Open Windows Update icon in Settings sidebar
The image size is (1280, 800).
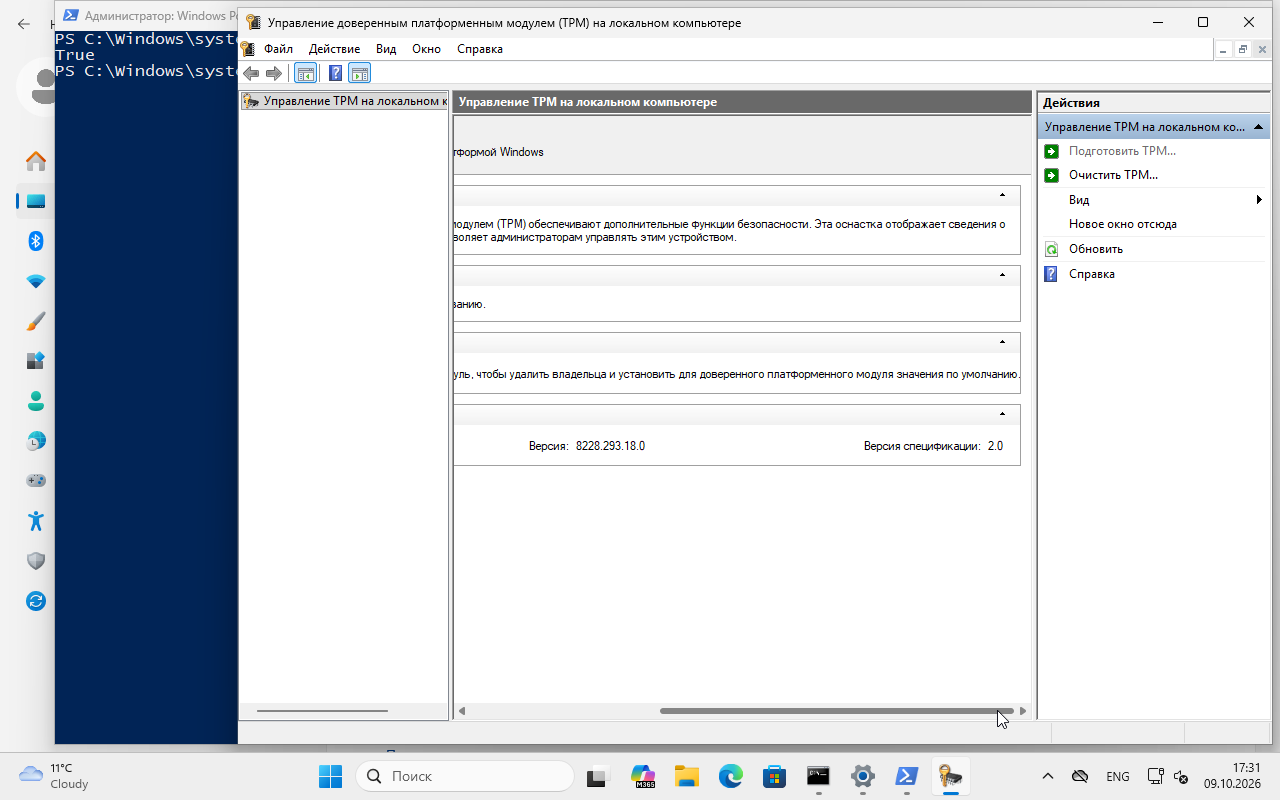click(x=36, y=601)
